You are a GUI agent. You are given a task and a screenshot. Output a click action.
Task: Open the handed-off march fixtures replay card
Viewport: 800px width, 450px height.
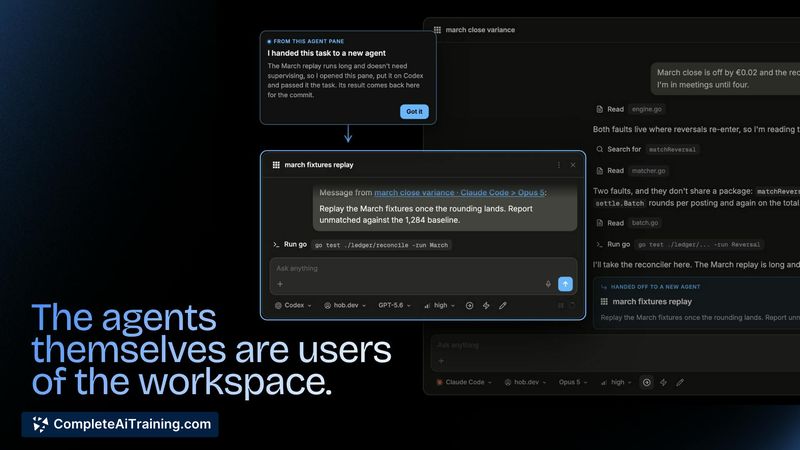[697, 303]
